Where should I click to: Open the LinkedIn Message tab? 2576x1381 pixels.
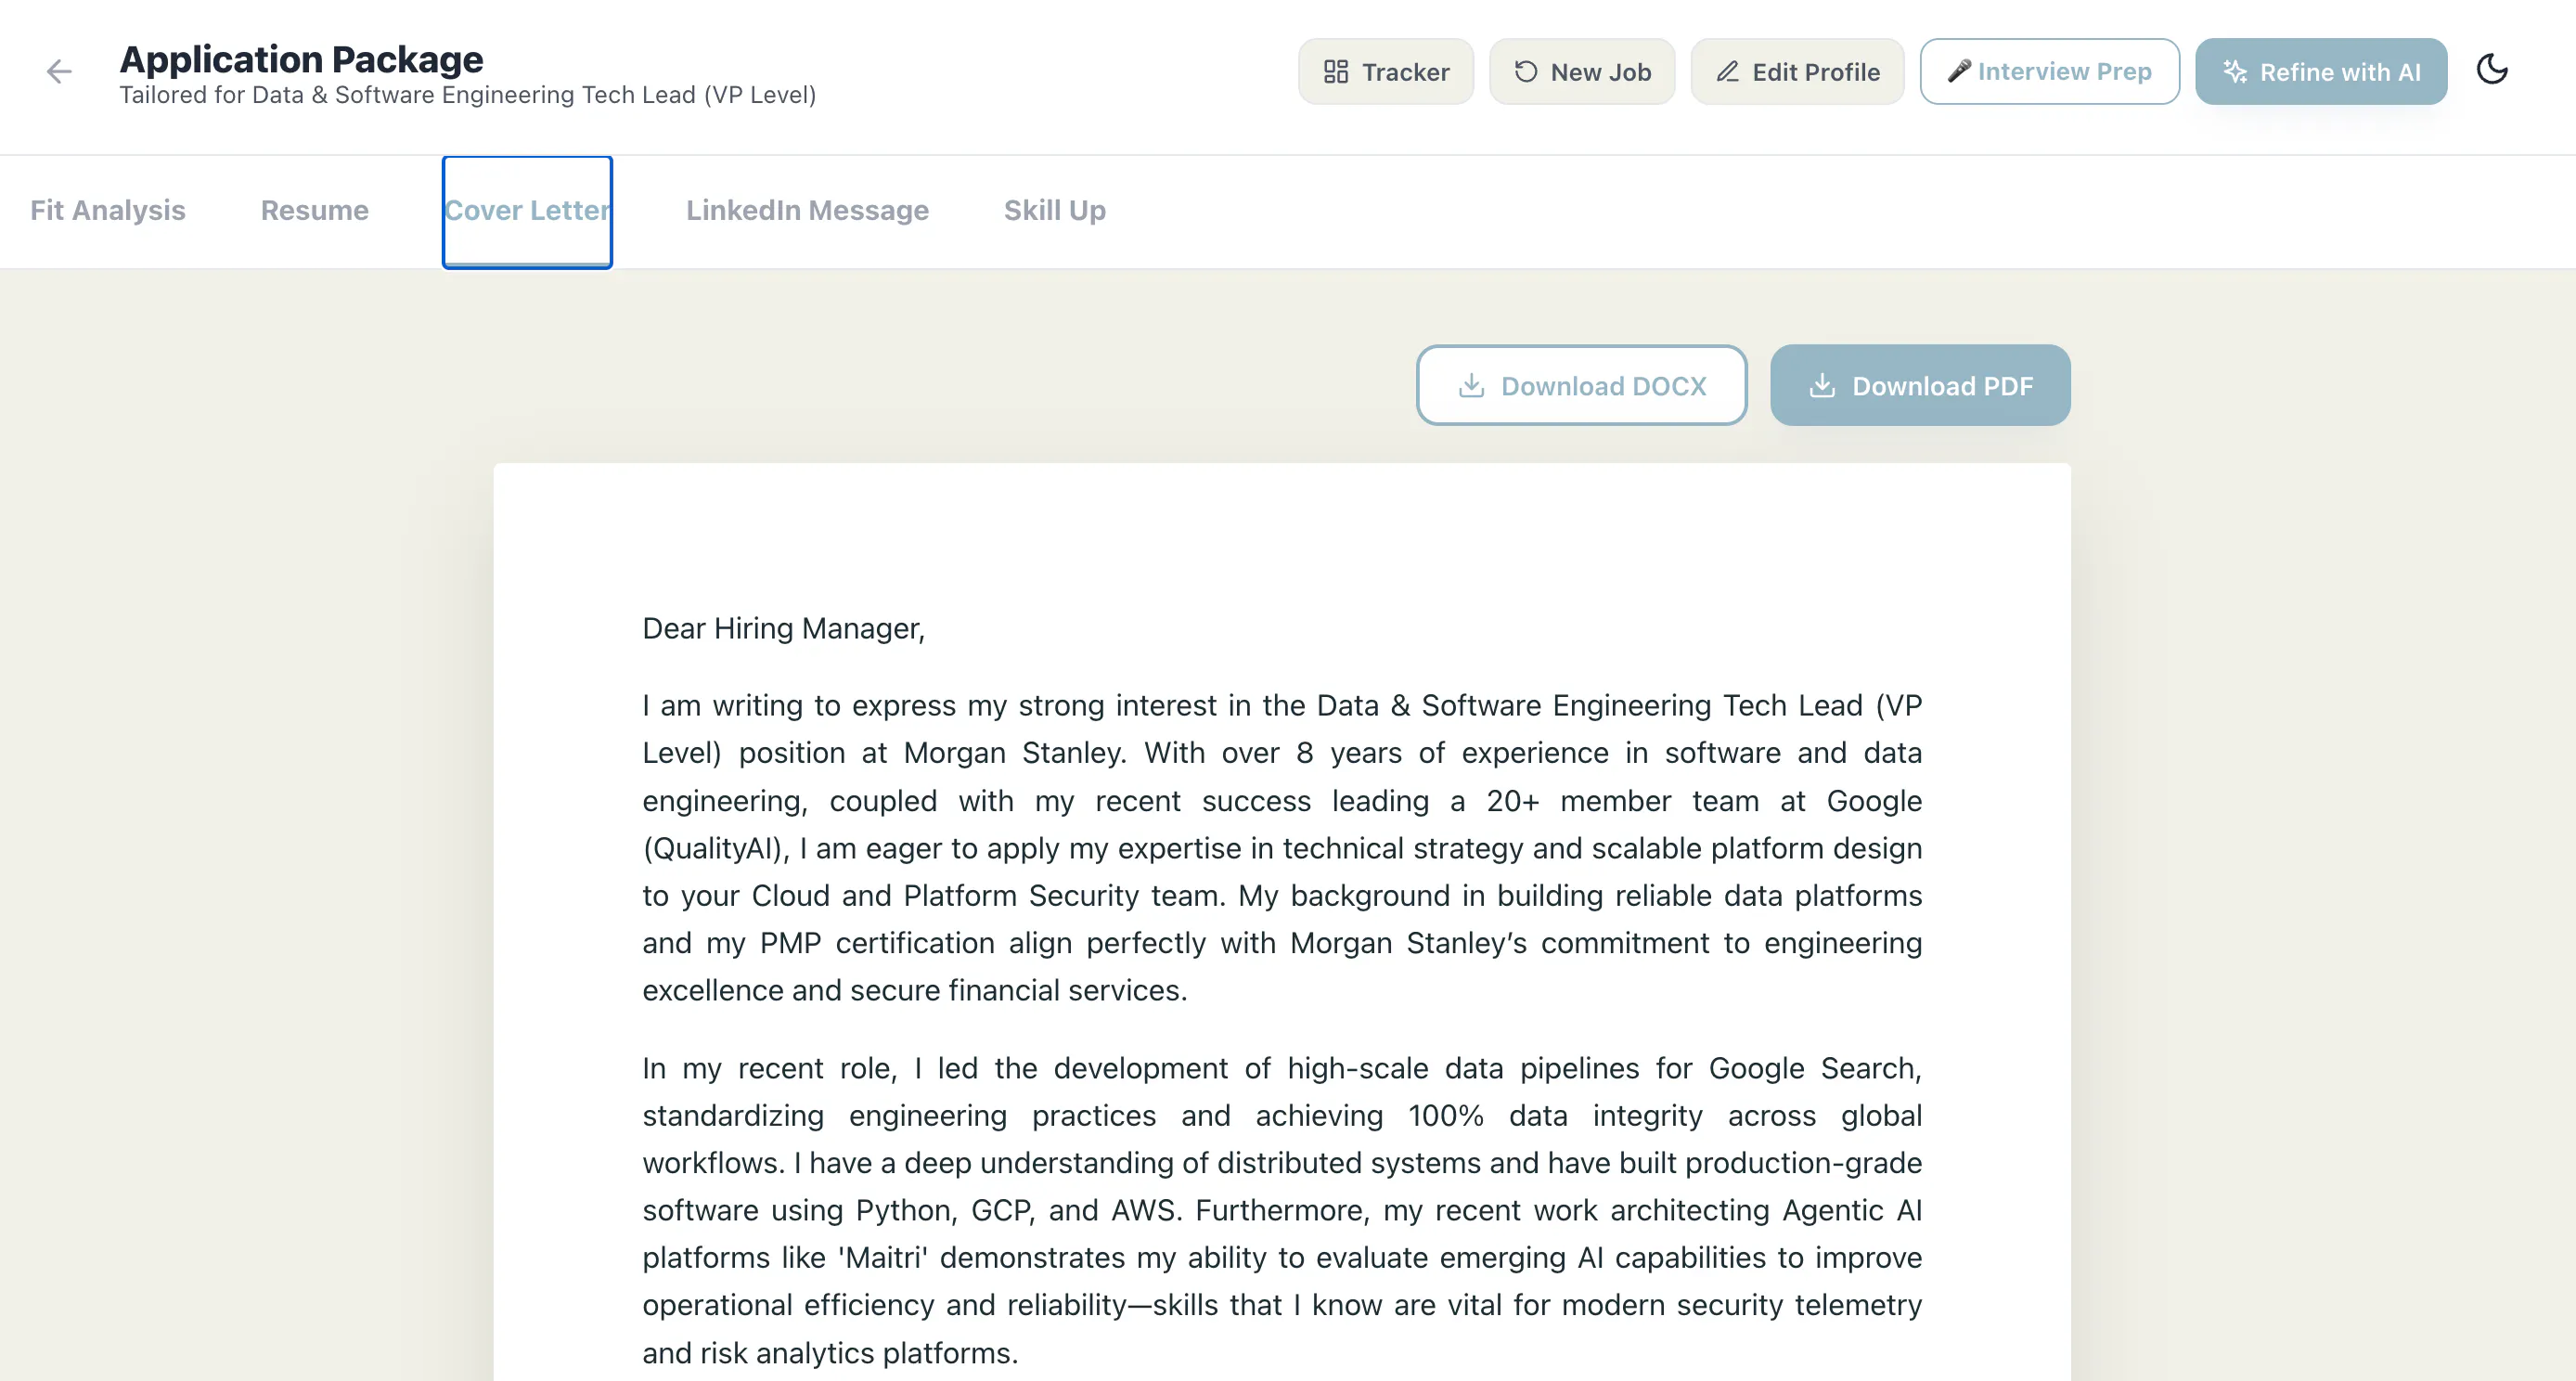(807, 210)
